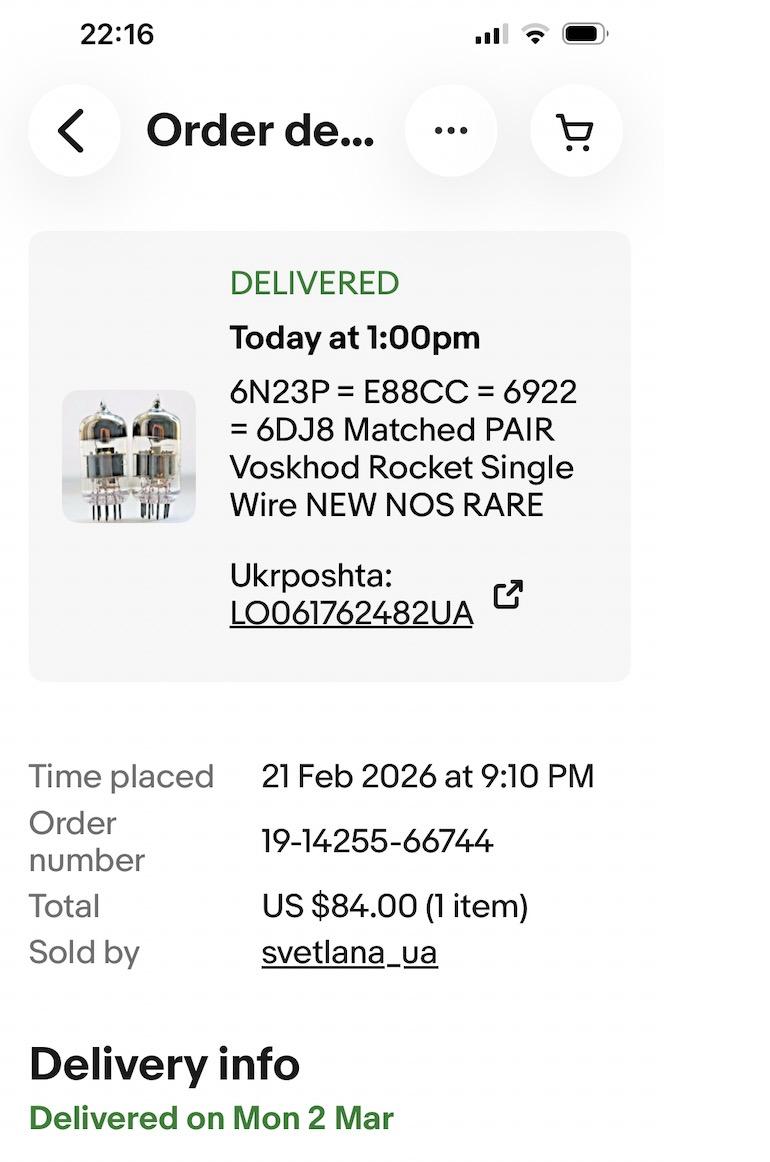Tap the battery indicator icon

pos(585,35)
